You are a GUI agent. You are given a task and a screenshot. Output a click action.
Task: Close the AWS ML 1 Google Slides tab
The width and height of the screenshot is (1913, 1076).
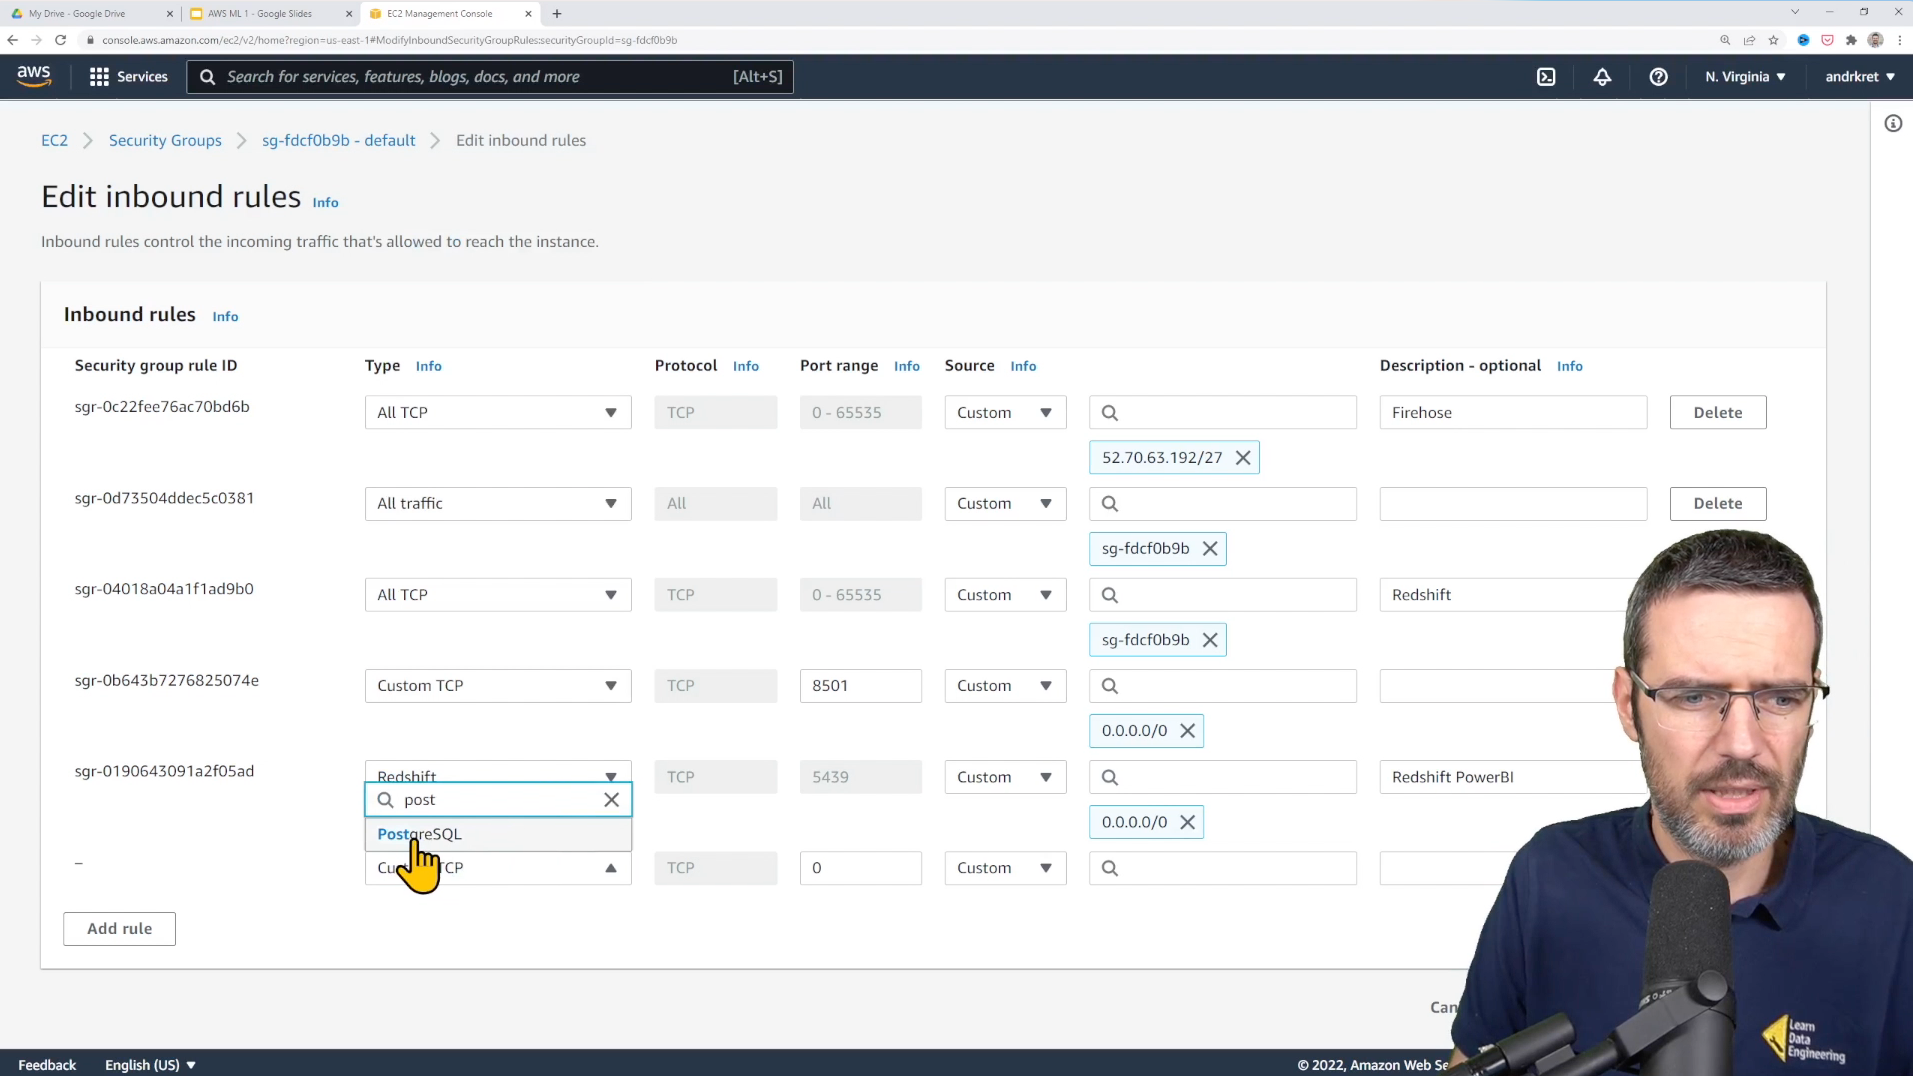click(349, 14)
